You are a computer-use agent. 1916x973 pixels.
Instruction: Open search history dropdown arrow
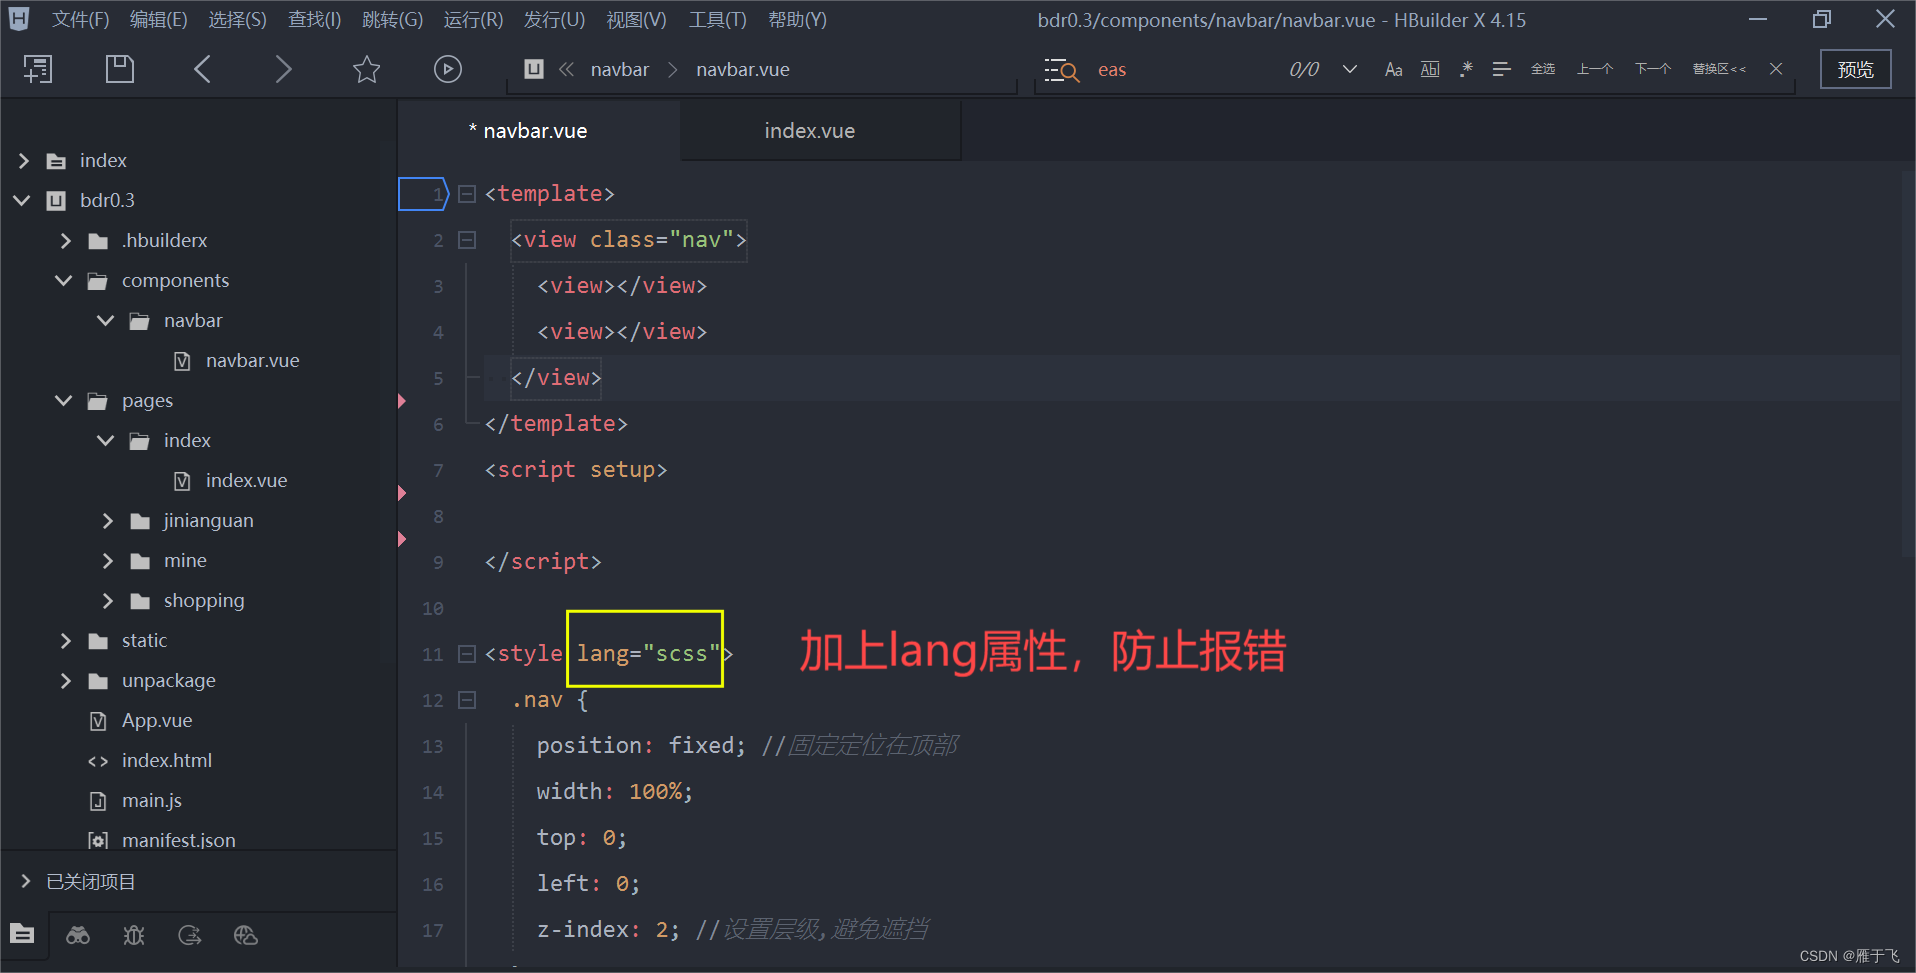(x=1350, y=69)
